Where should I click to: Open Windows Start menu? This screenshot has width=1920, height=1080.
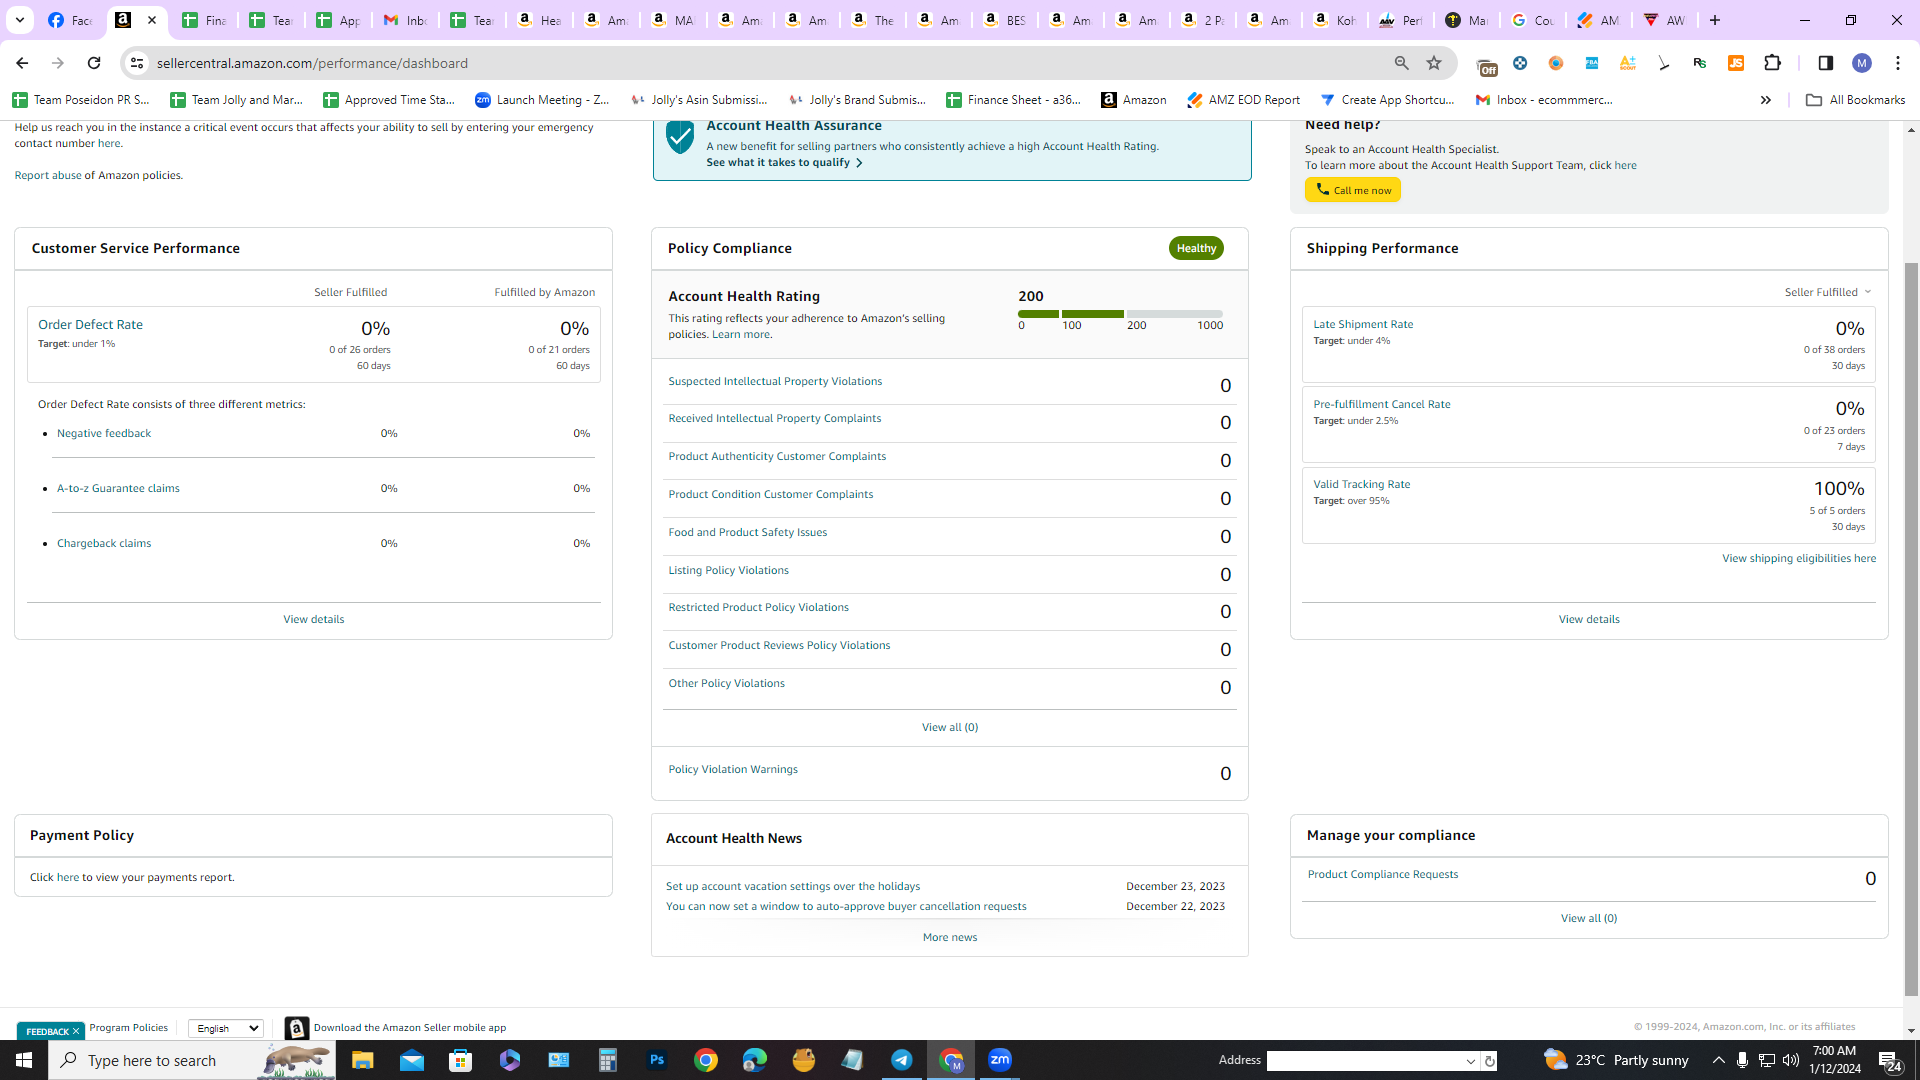(x=24, y=1060)
